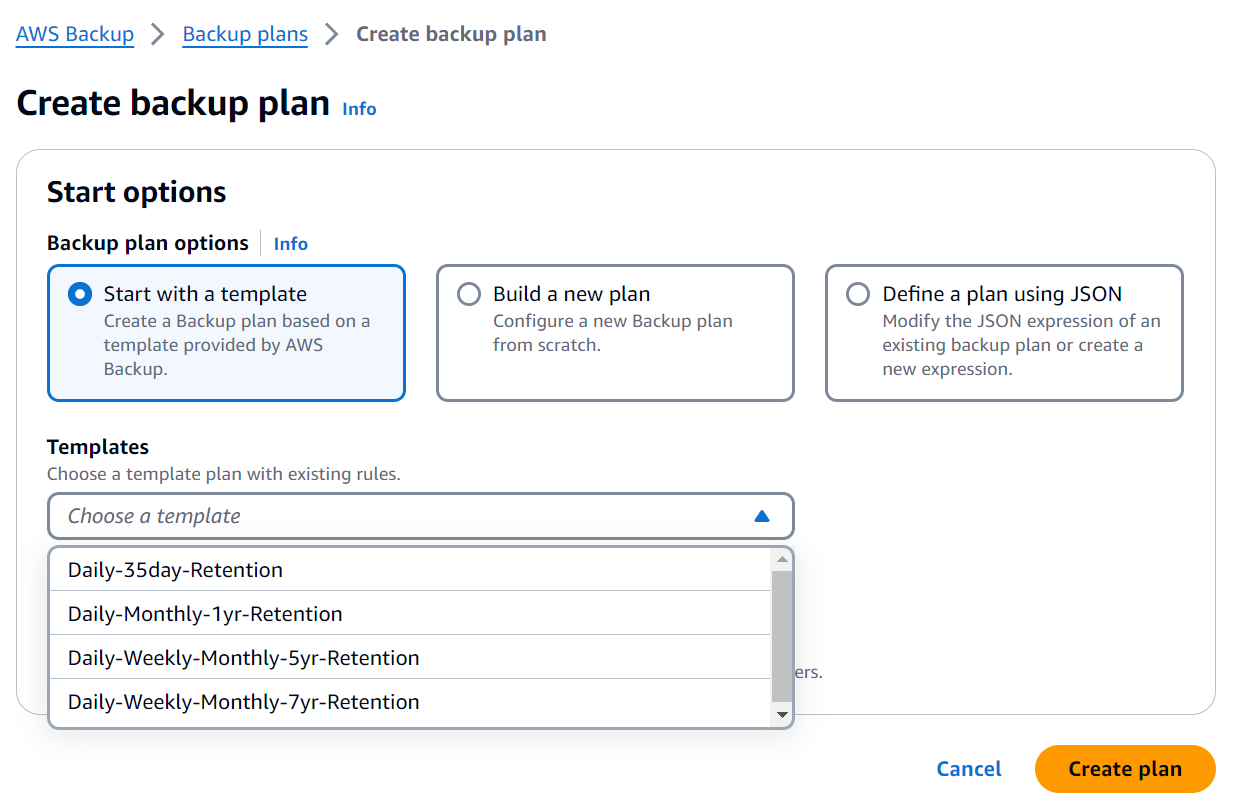
Task: Click the "Build a new plan" card
Action: [614, 332]
